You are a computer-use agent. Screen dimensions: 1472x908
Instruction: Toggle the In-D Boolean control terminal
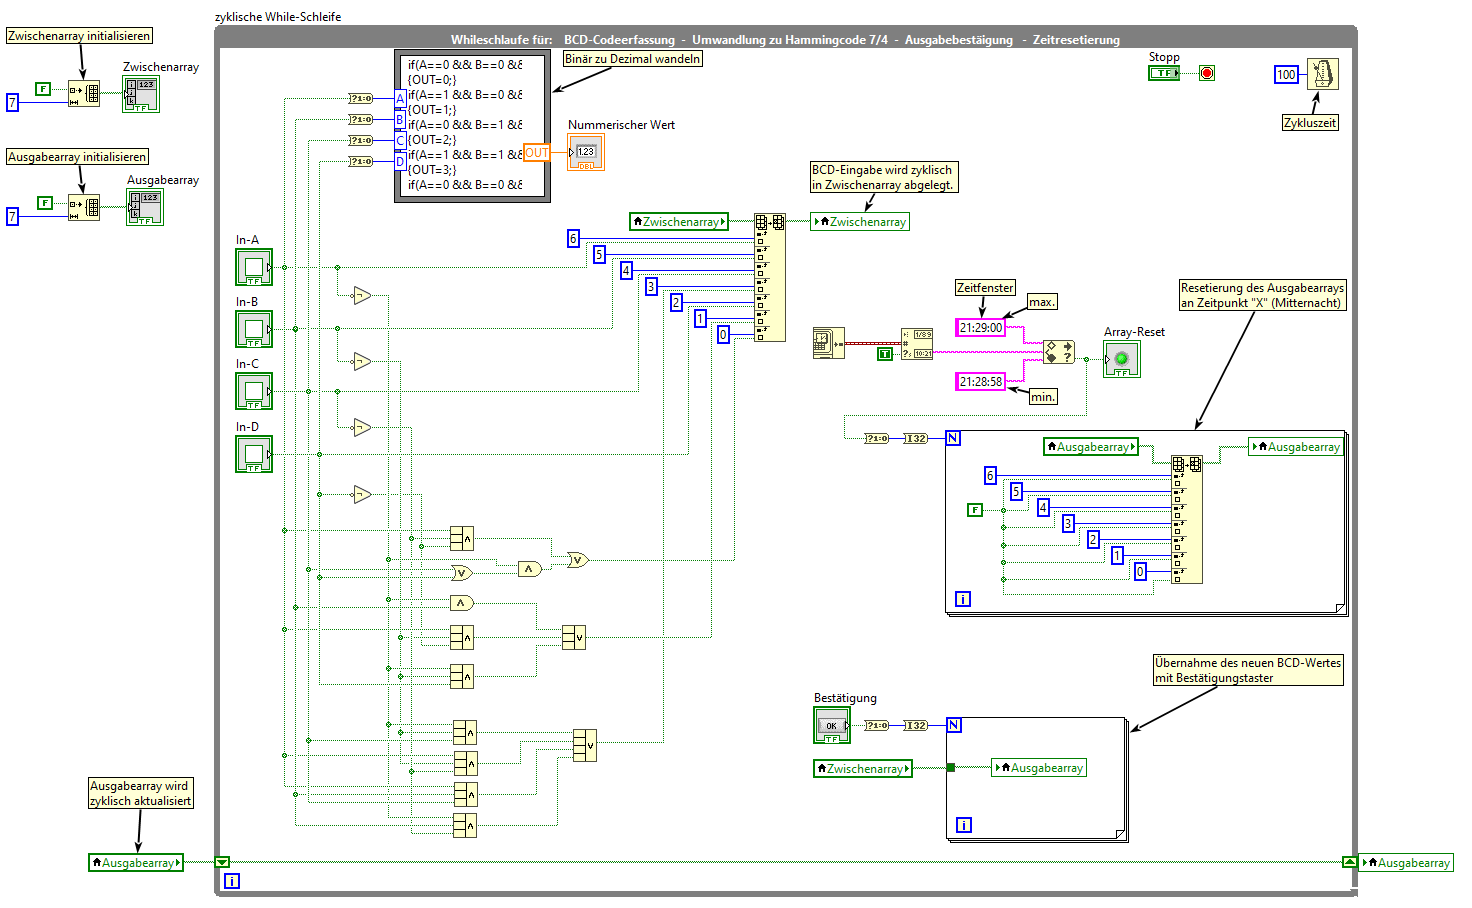(x=254, y=454)
